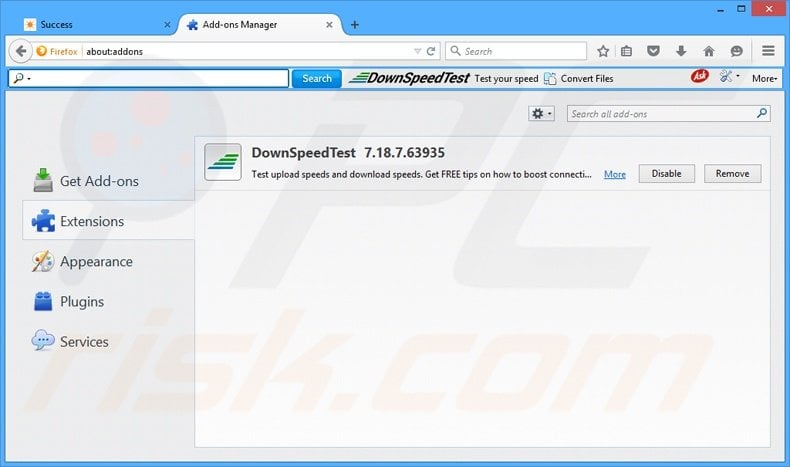Click add-ons search magnifier icon
The height and width of the screenshot is (467, 790).
pos(762,113)
